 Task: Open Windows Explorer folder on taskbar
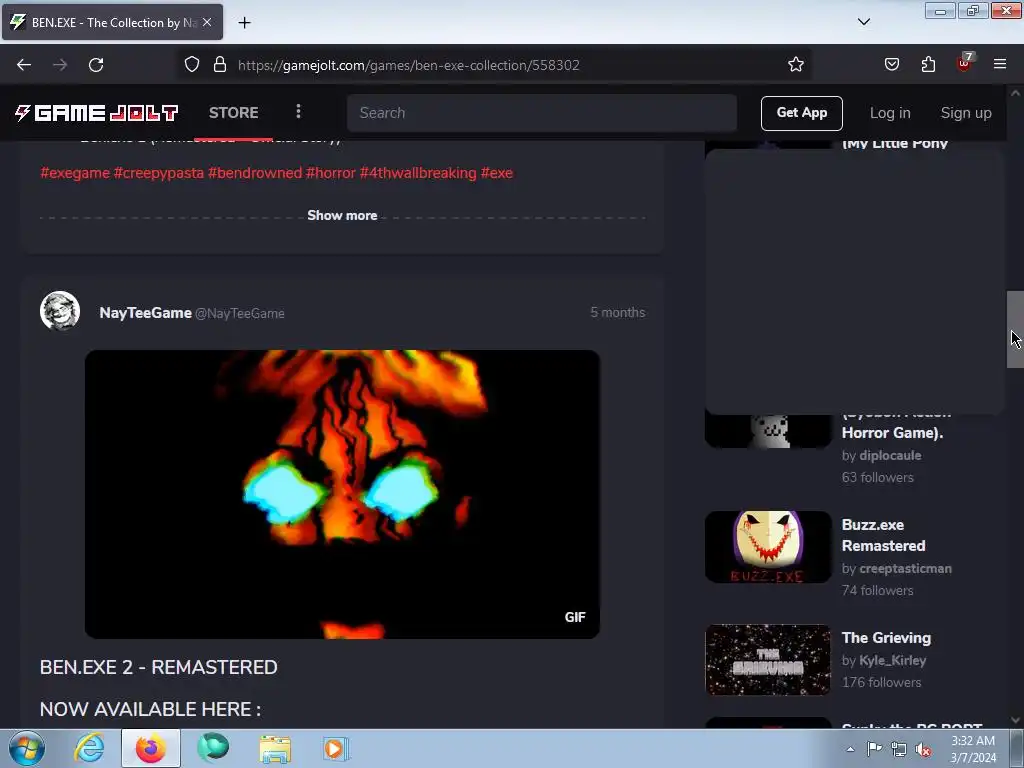pyautogui.click(x=275, y=749)
